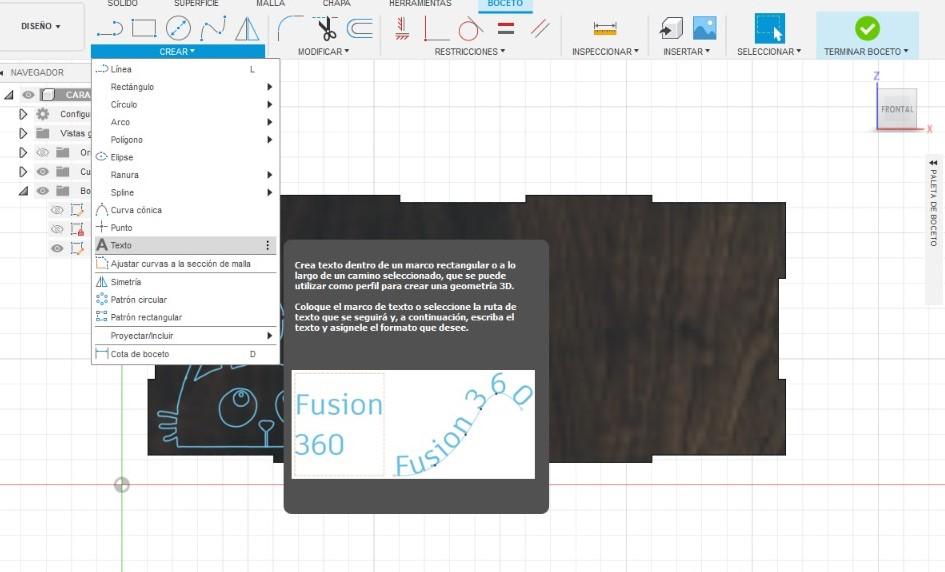Apply the perpendicular constraint icon
The image size is (945, 572).
tap(436, 28)
